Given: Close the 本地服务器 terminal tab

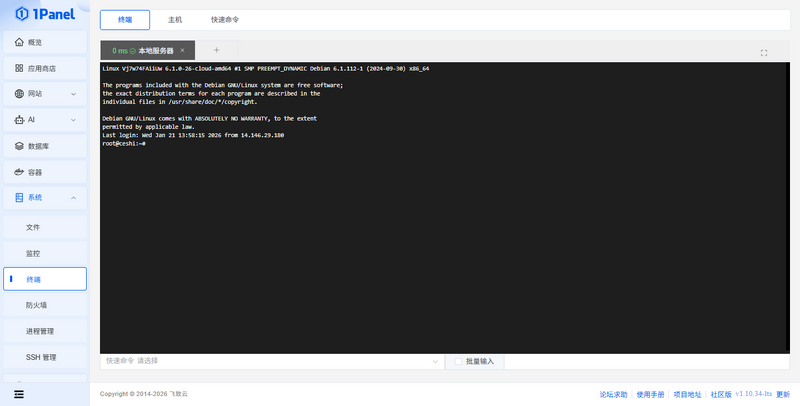Looking at the screenshot, I should pos(182,50).
